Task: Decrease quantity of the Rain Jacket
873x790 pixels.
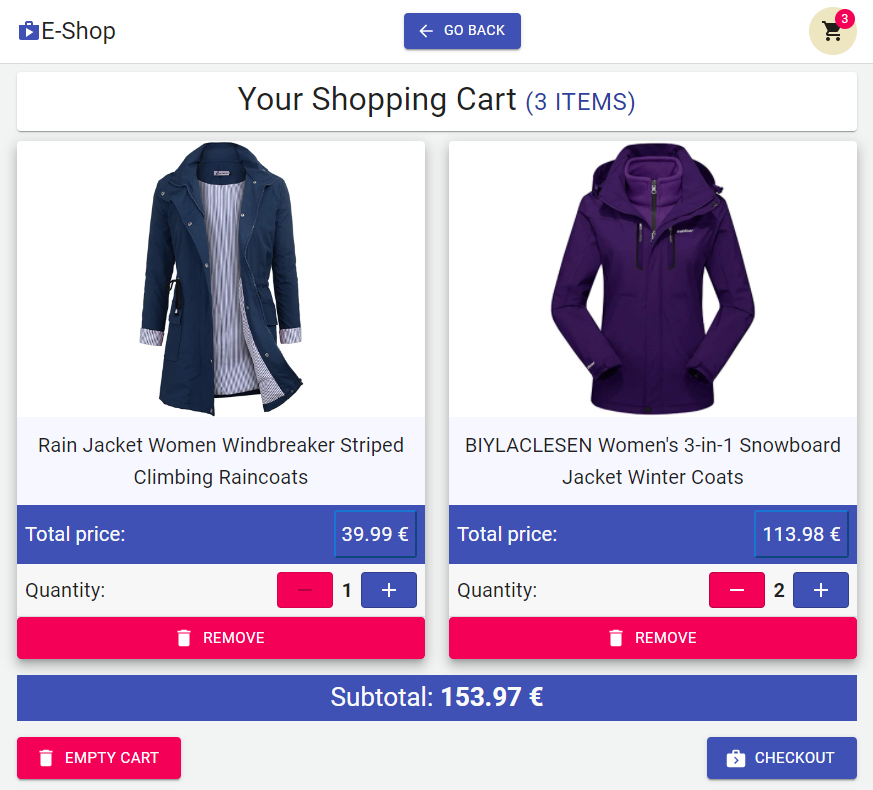Action: [x=305, y=590]
